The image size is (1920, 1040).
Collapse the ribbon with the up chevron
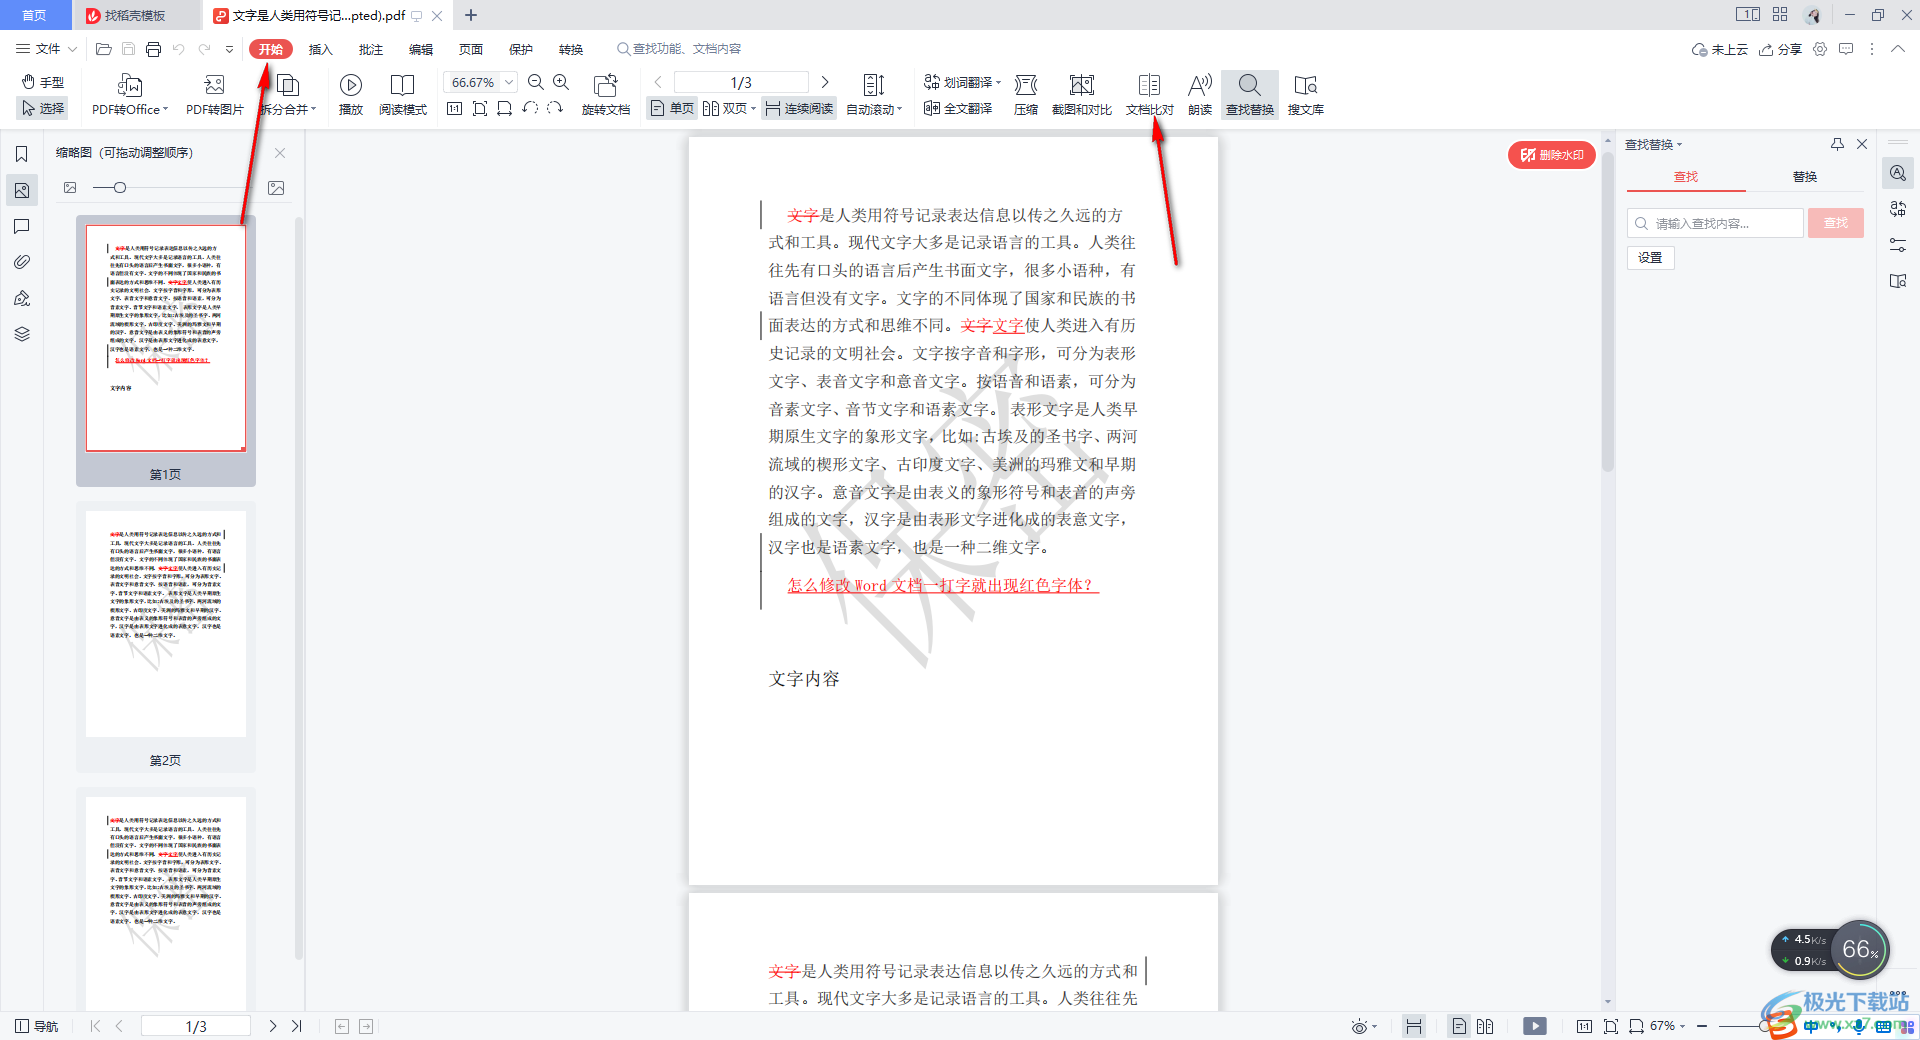(x=1897, y=49)
